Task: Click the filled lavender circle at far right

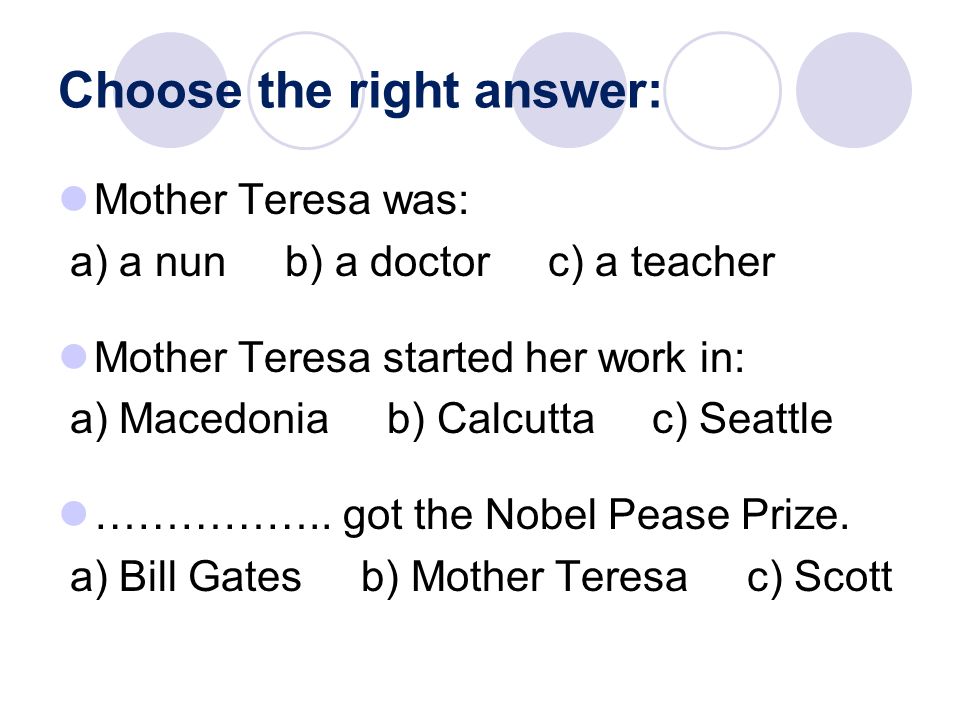Action: (x=853, y=90)
